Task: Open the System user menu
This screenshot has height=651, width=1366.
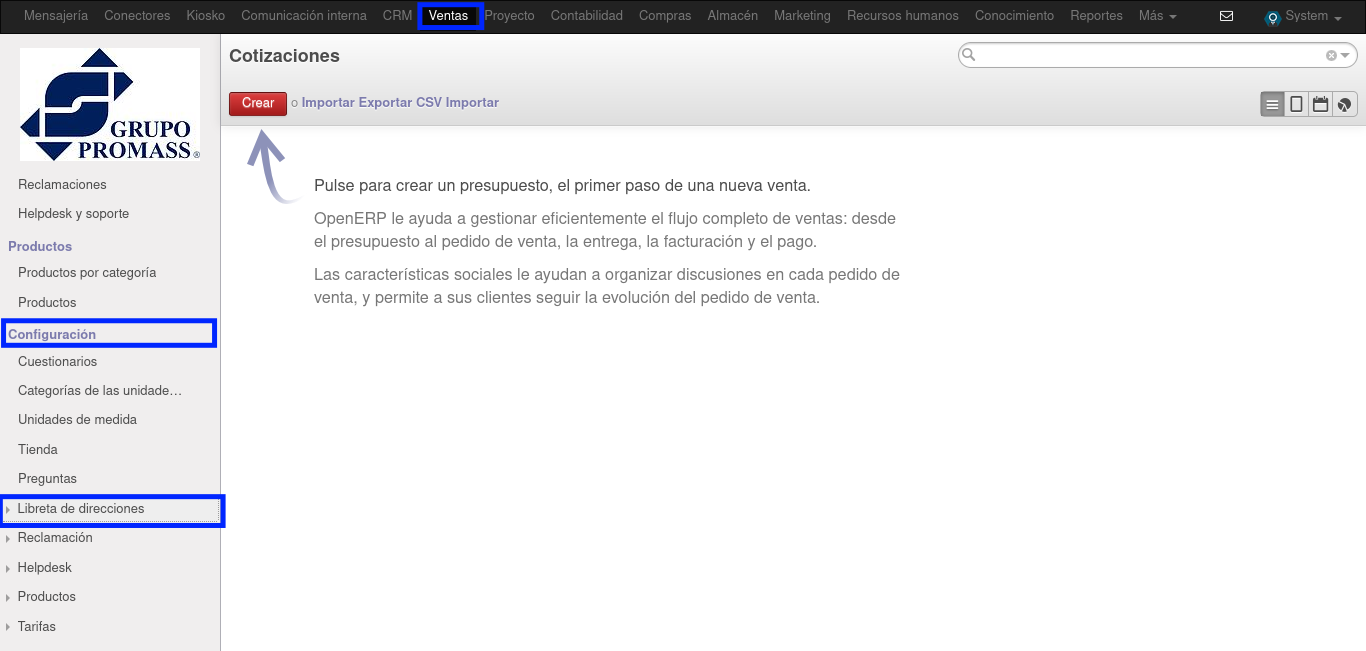Action: click(1303, 16)
